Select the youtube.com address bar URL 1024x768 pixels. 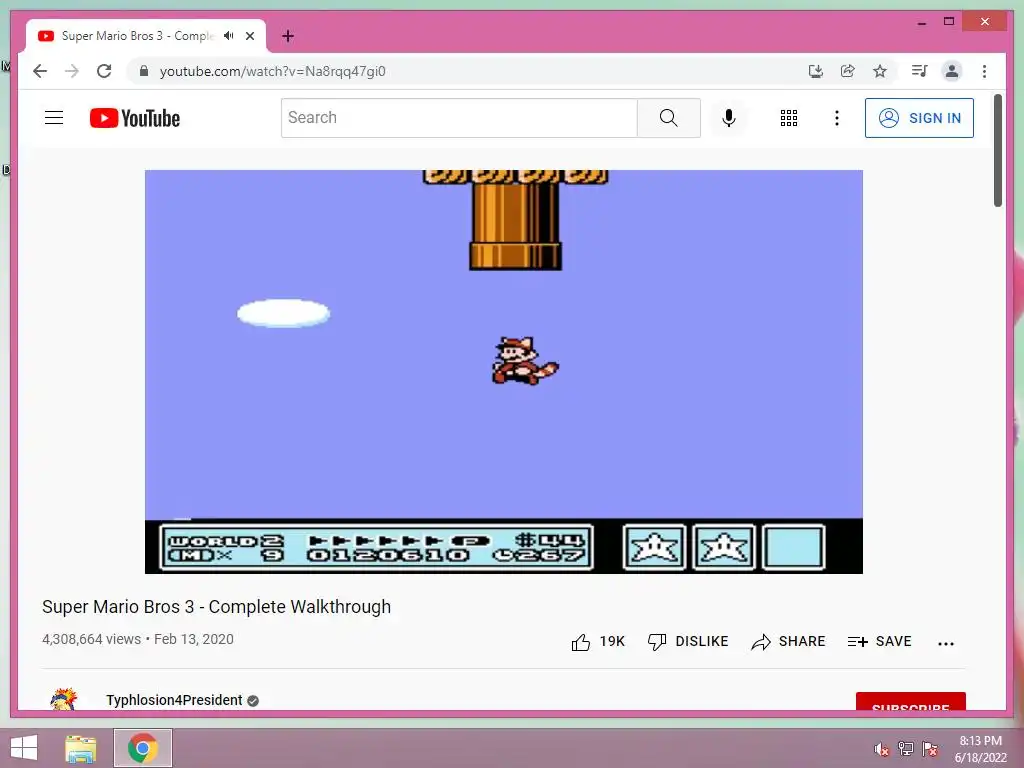pos(272,71)
